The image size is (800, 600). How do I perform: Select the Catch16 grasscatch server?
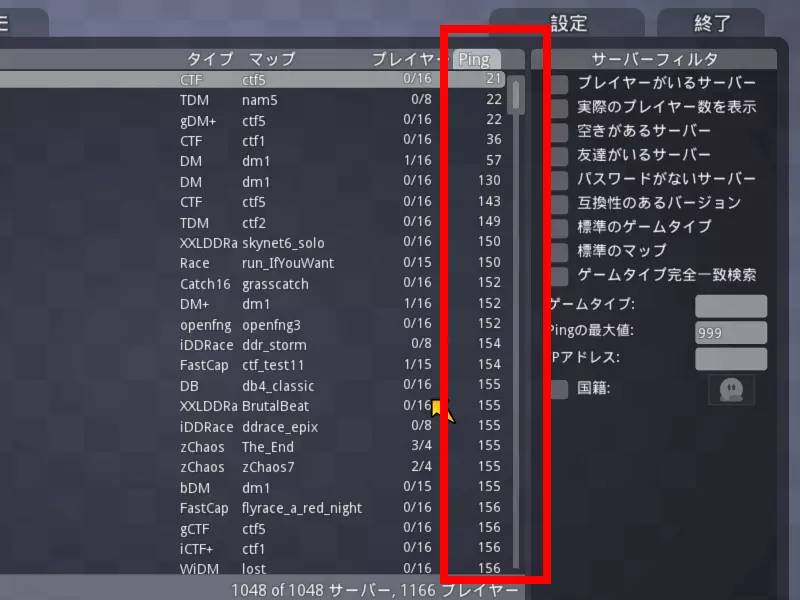[x=253, y=283]
